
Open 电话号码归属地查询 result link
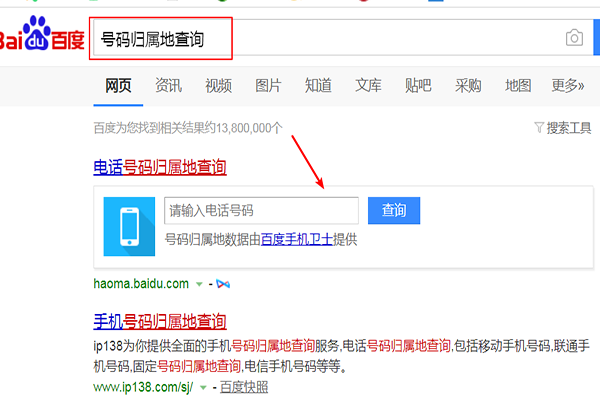coord(160,168)
